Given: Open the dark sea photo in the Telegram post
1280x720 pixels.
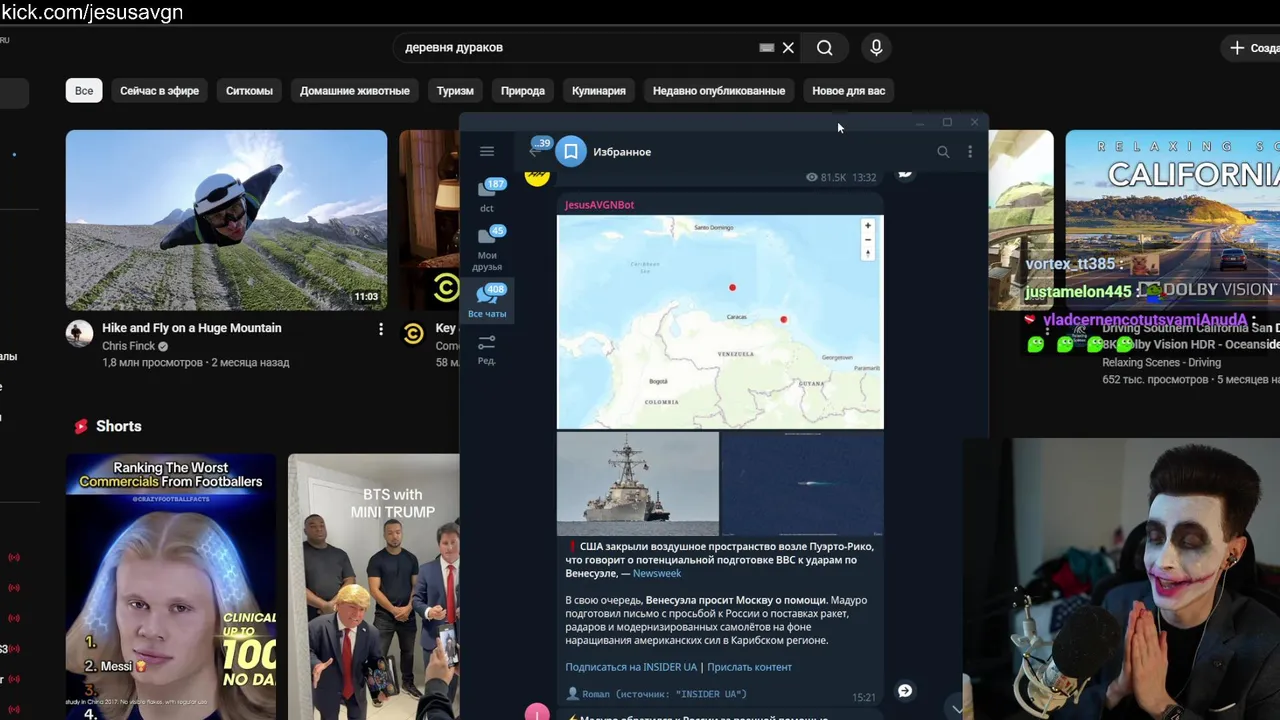Looking at the screenshot, I should pyautogui.click(x=802, y=484).
